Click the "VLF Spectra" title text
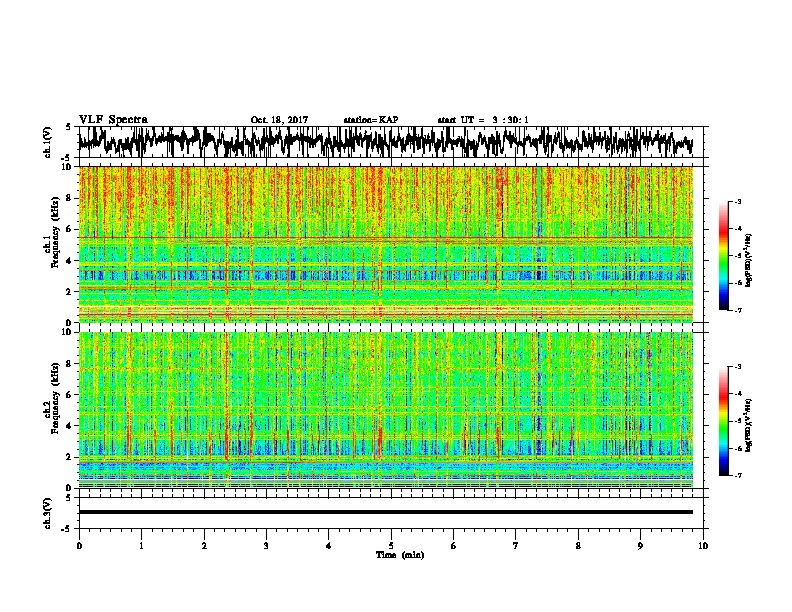Viewport: 792px width, 612px height. point(113,120)
